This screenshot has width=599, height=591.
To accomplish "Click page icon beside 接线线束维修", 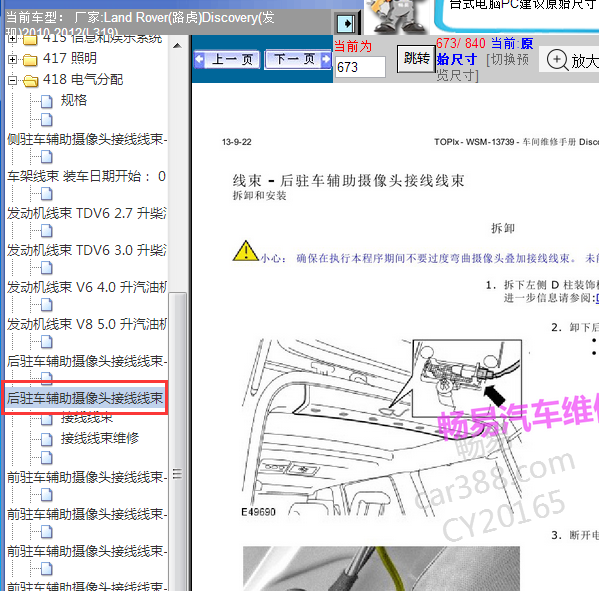I will [x=47, y=439].
